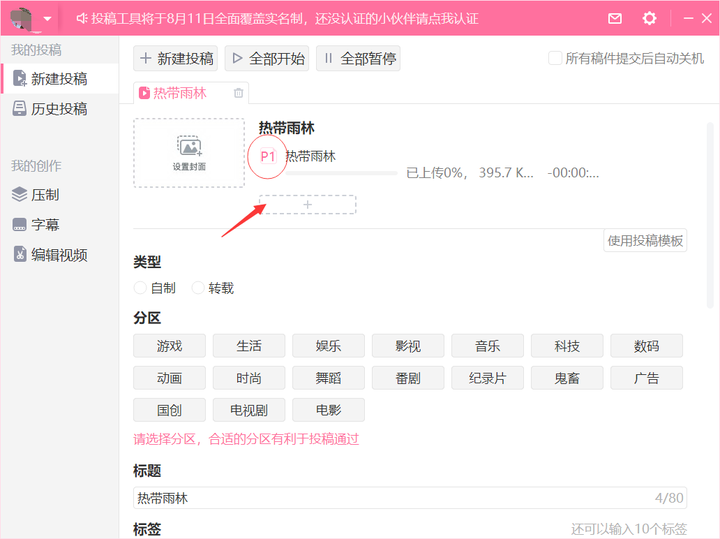
Task: Click the P1 part badge
Action: [268, 157]
